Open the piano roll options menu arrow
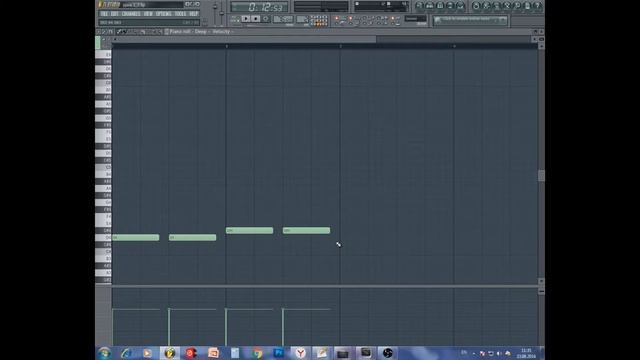The width and height of the screenshot is (640, 360). click(x=98, y=32)
